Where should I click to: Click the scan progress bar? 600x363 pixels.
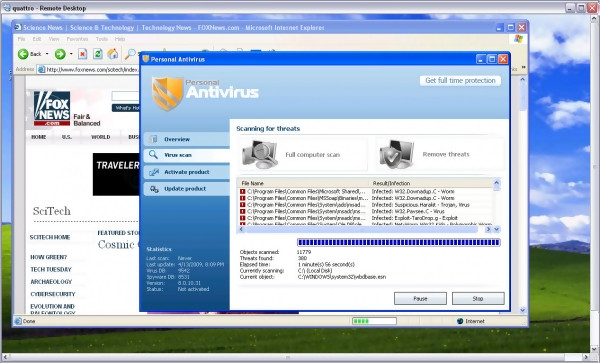398,242
